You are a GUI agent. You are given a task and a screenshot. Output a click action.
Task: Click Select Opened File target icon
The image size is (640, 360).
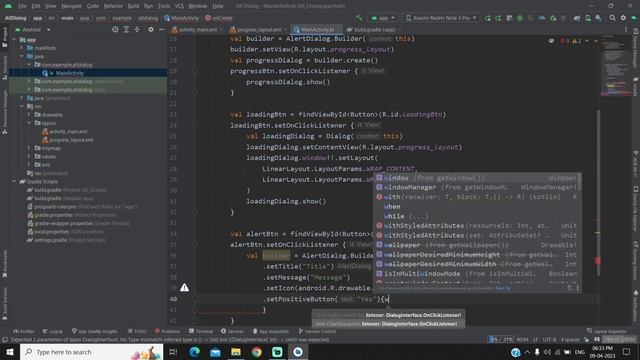(116, 29)
